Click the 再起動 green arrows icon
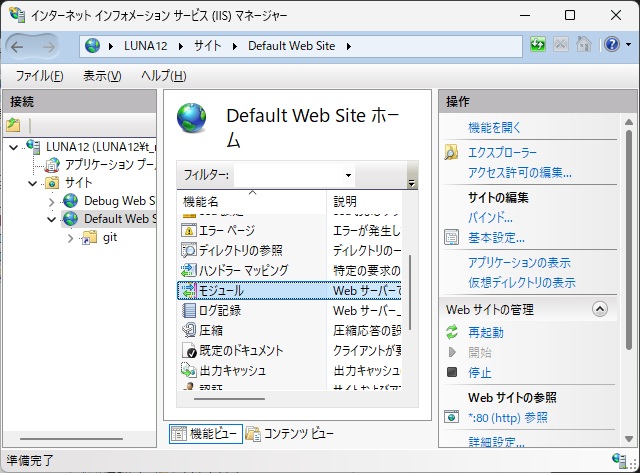640x473 pixels. [452, 332]
